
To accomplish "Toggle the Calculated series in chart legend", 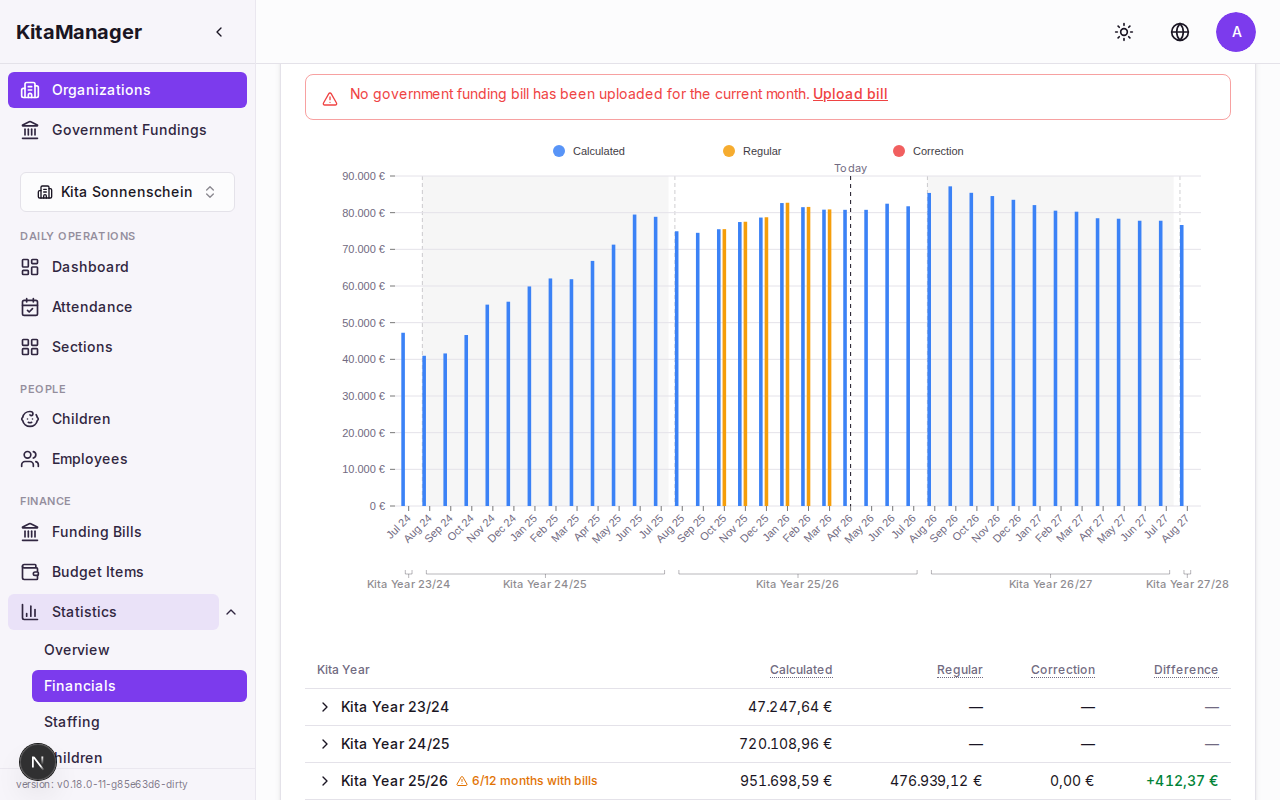I will [x=589, y=151].
